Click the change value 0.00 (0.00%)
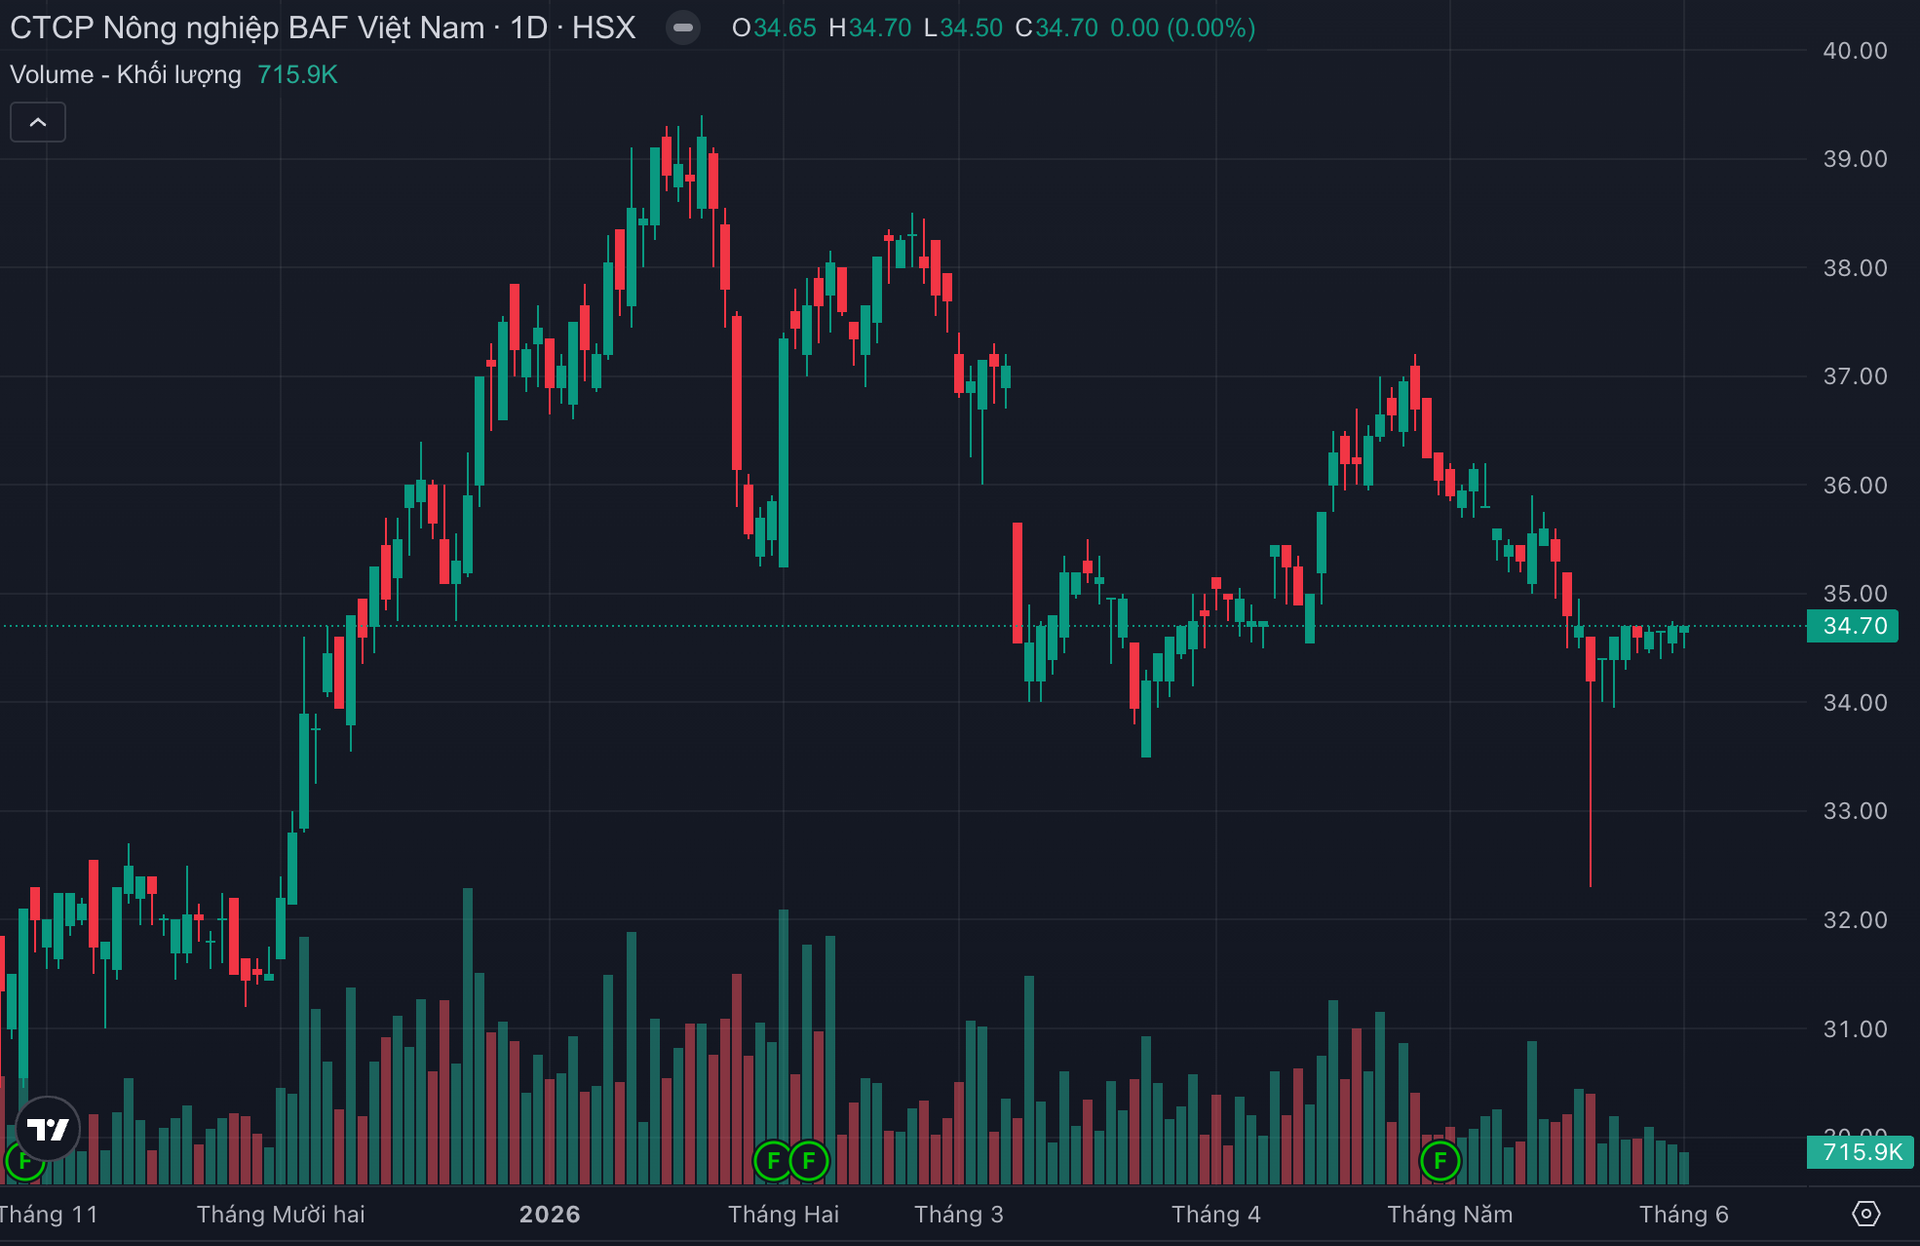 coord(1183,28)
